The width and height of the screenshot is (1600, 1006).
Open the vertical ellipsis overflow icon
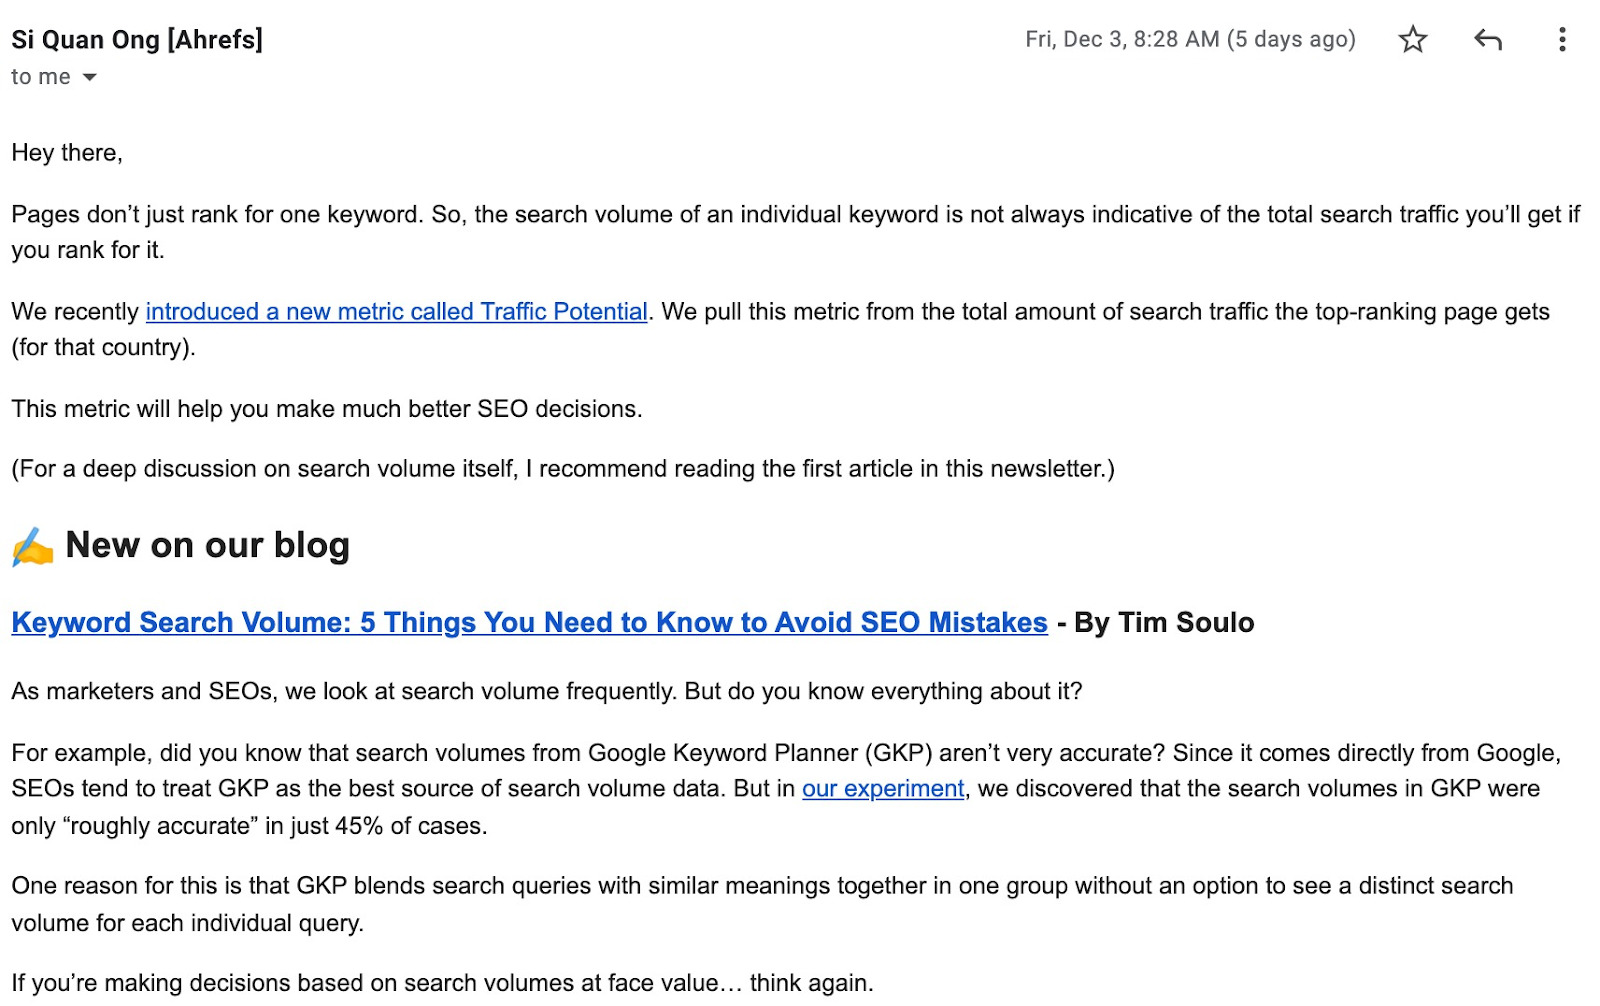1562,39
